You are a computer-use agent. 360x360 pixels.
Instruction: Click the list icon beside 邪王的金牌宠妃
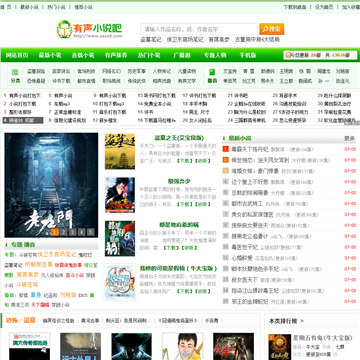coord(226,302)
